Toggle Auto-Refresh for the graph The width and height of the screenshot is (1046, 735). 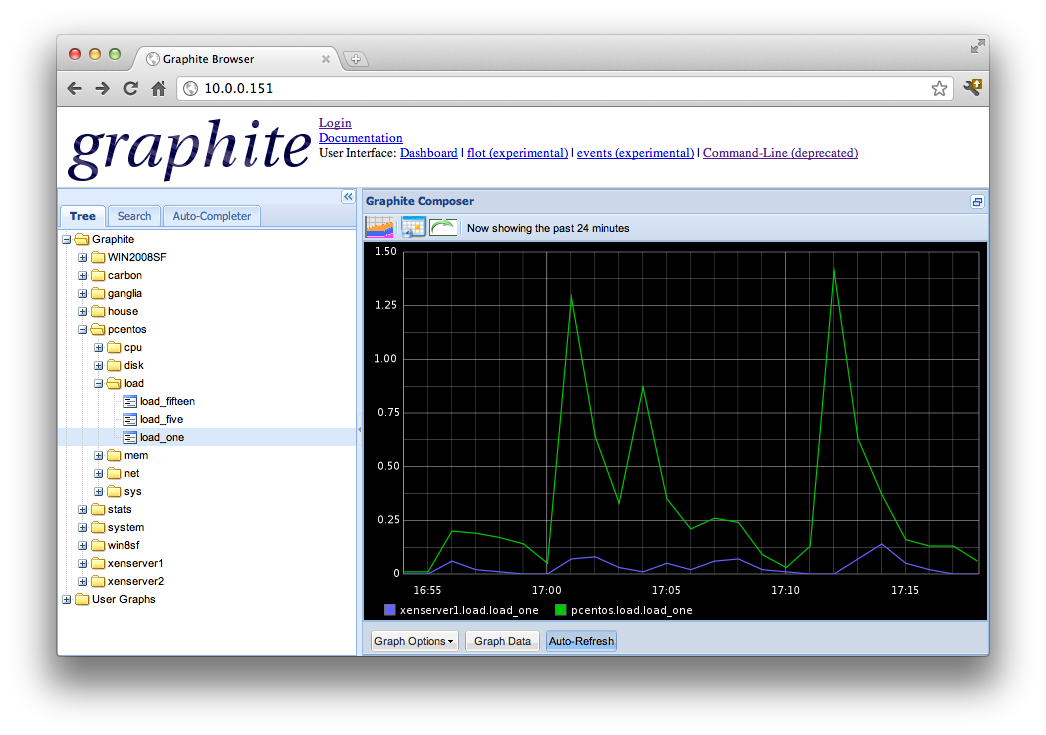click(x=581, y=640)
